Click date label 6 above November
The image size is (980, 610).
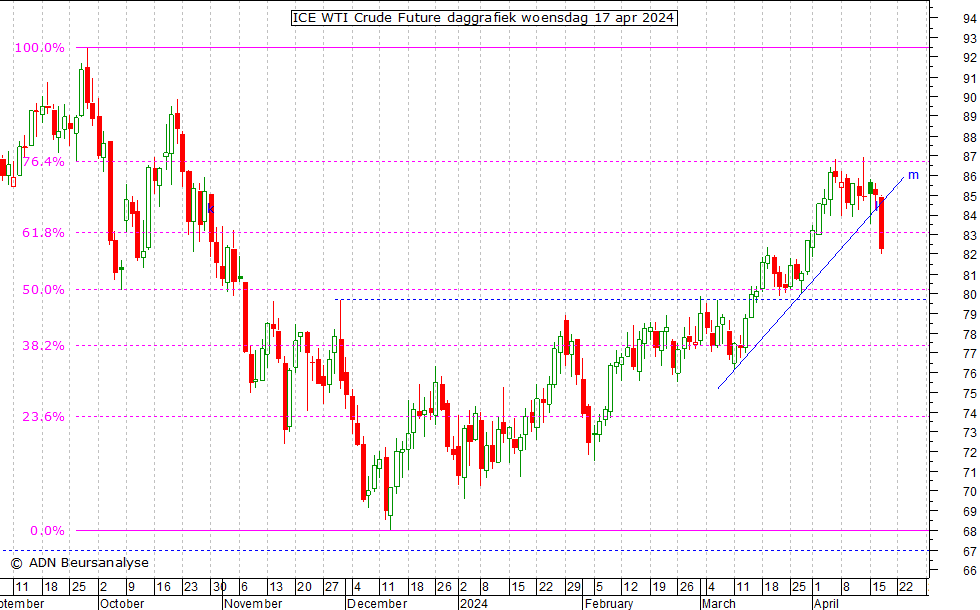[244, 587]
